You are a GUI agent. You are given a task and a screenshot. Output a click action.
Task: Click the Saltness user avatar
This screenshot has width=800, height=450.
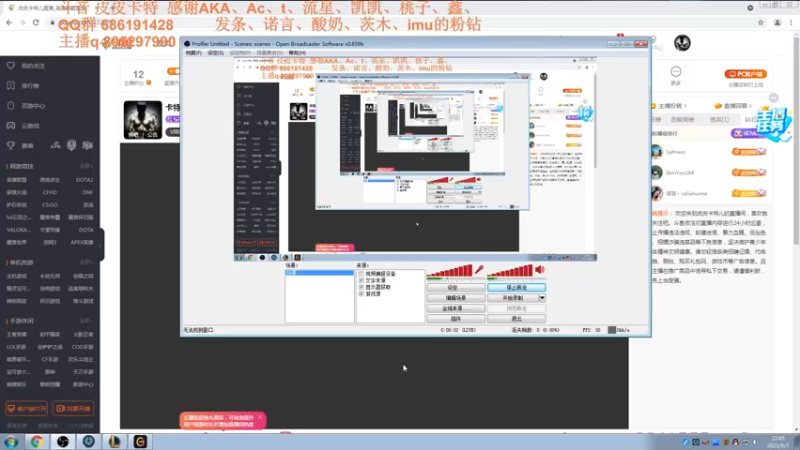[657, 152]
